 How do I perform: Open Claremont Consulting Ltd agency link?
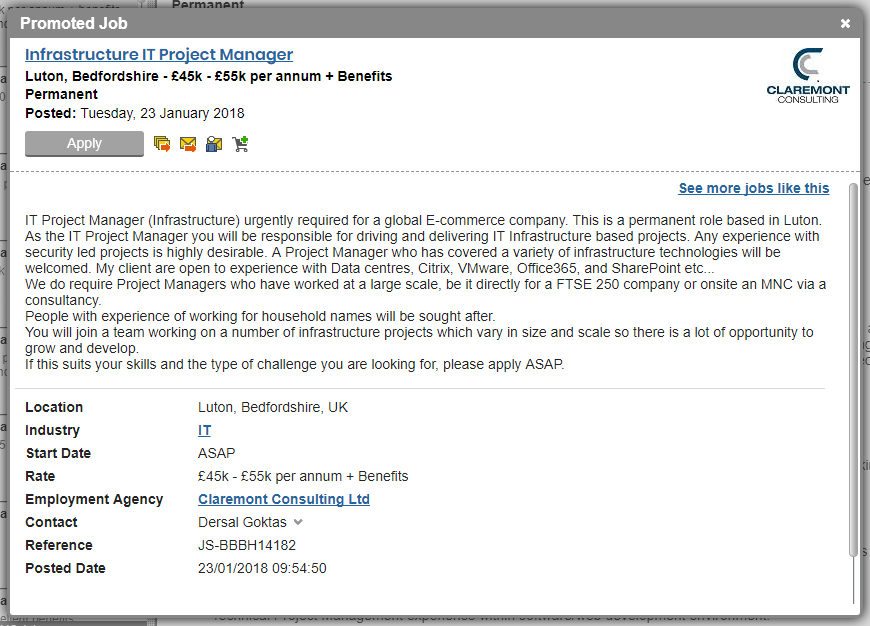click(284, 499)
